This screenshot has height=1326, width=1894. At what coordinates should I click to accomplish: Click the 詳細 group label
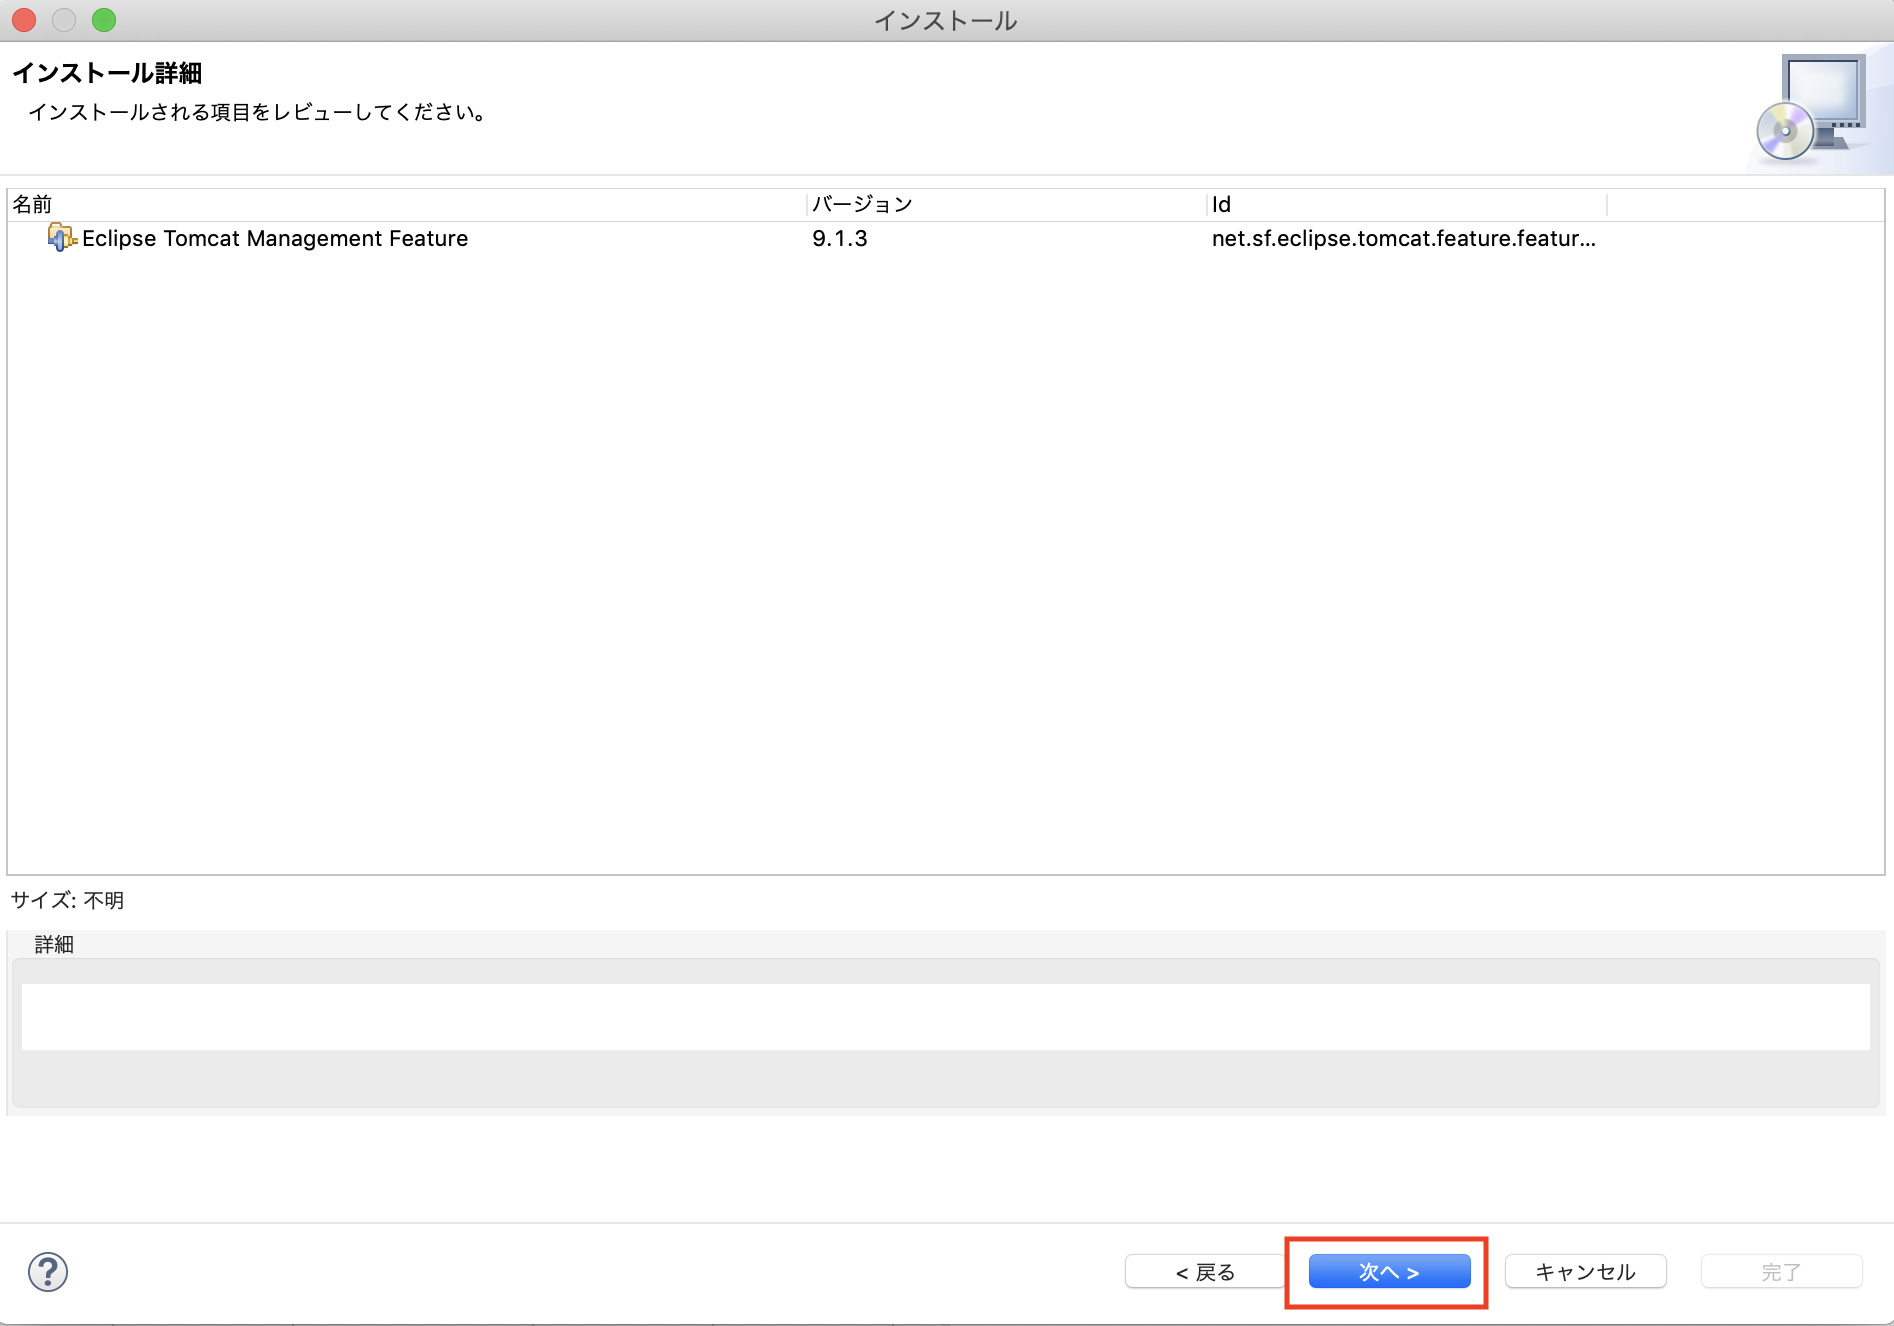(54, 944)
